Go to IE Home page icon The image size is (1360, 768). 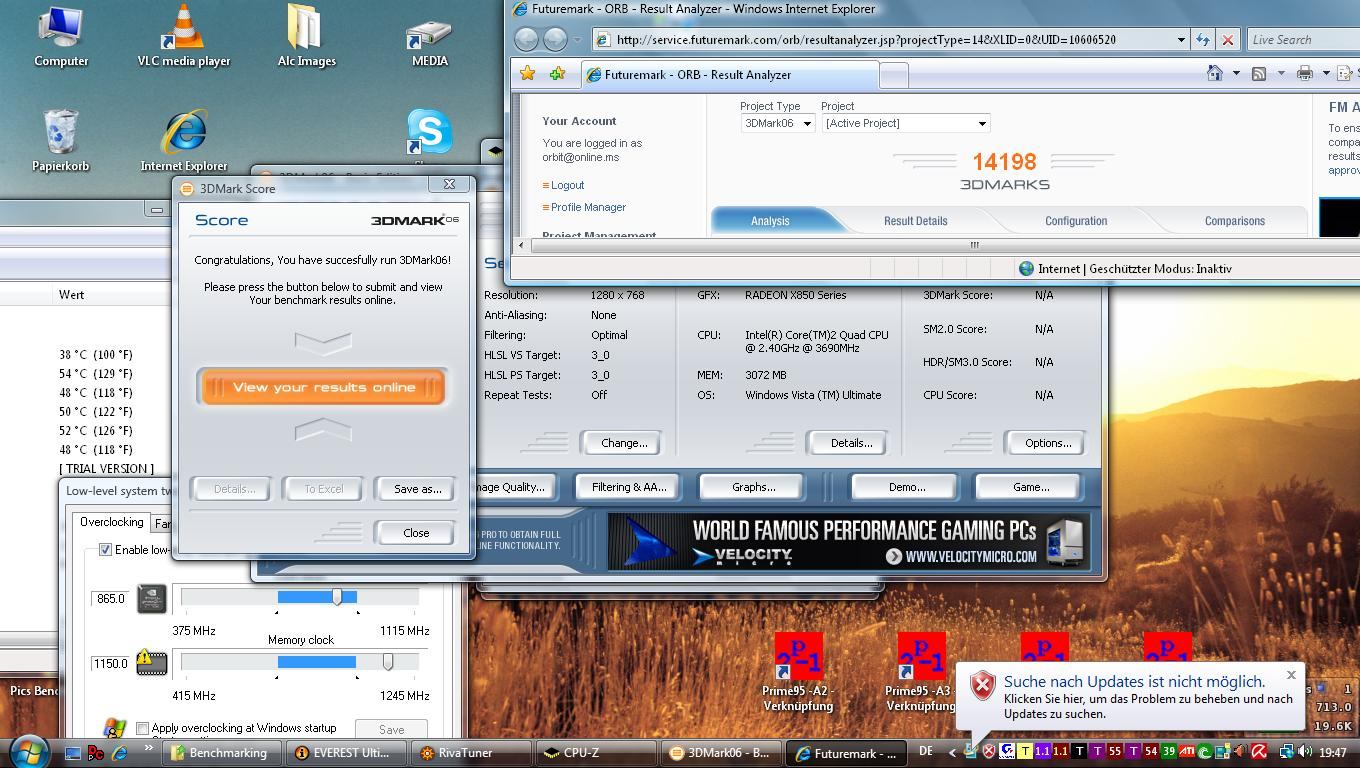(1215, 73)
